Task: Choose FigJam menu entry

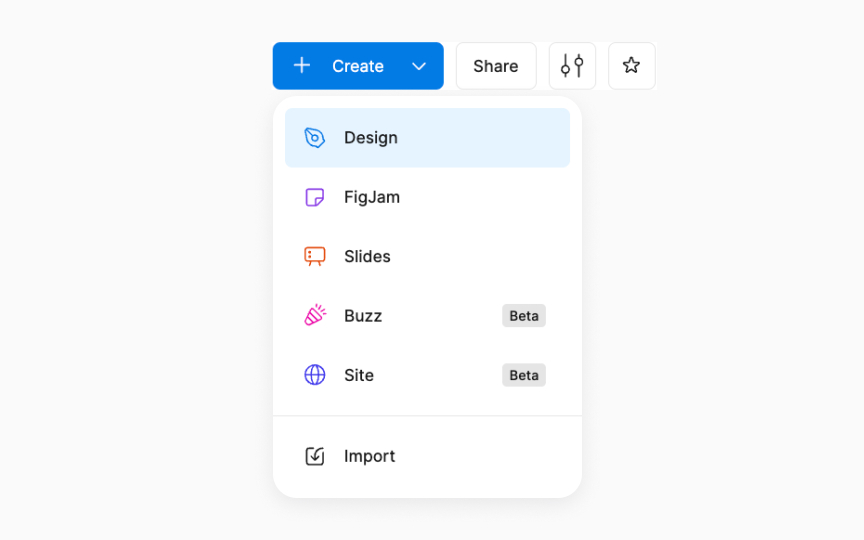Action: tap(427, 197)
